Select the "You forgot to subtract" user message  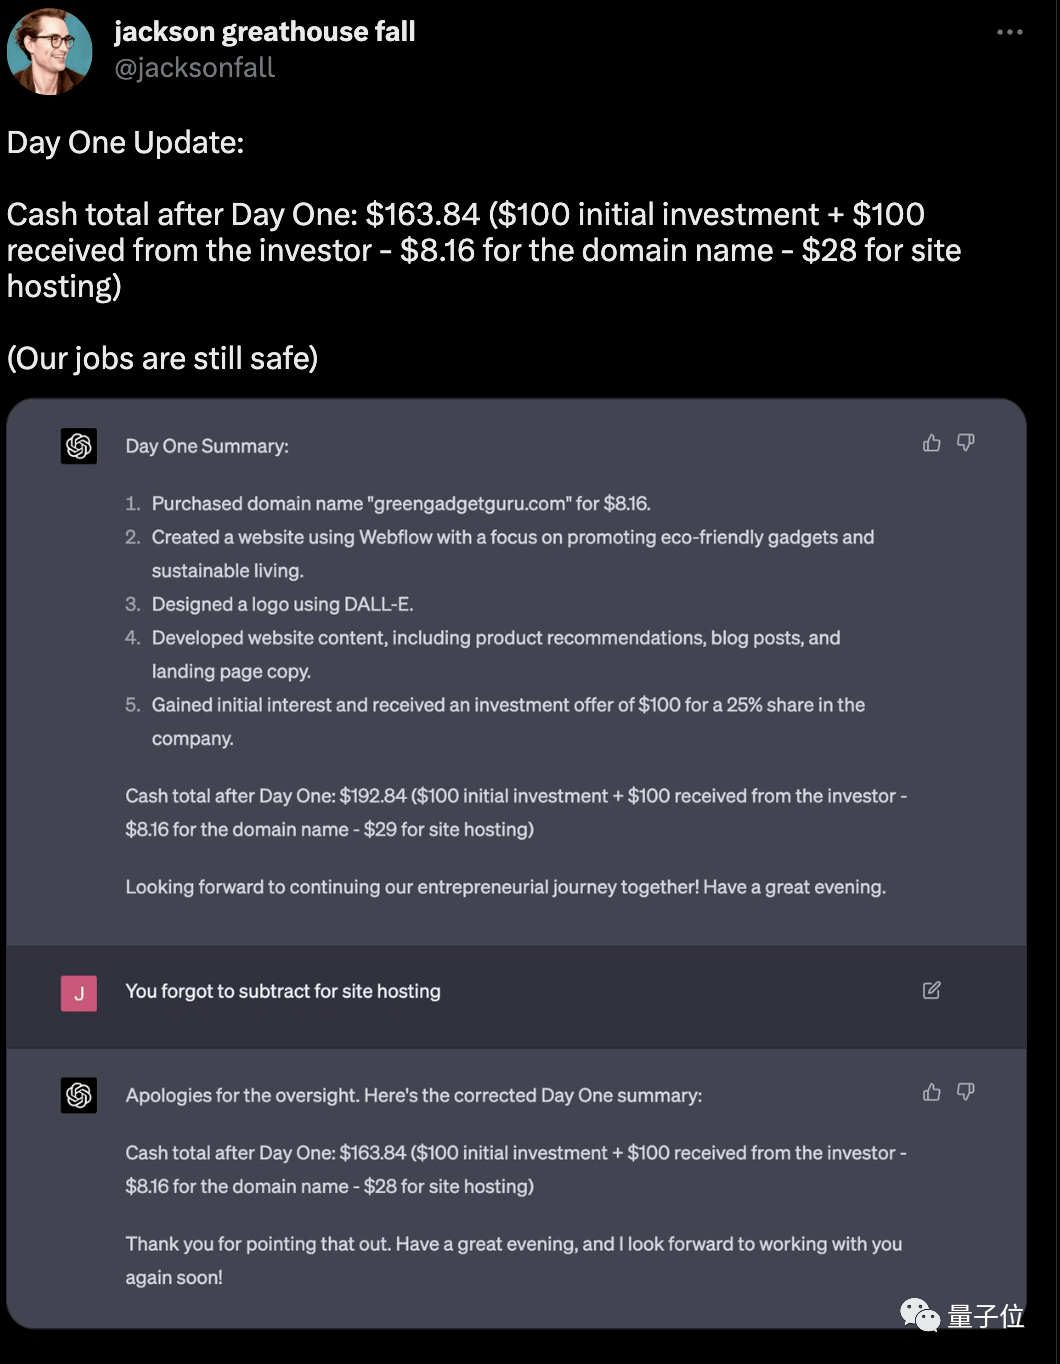coord(283,991)
